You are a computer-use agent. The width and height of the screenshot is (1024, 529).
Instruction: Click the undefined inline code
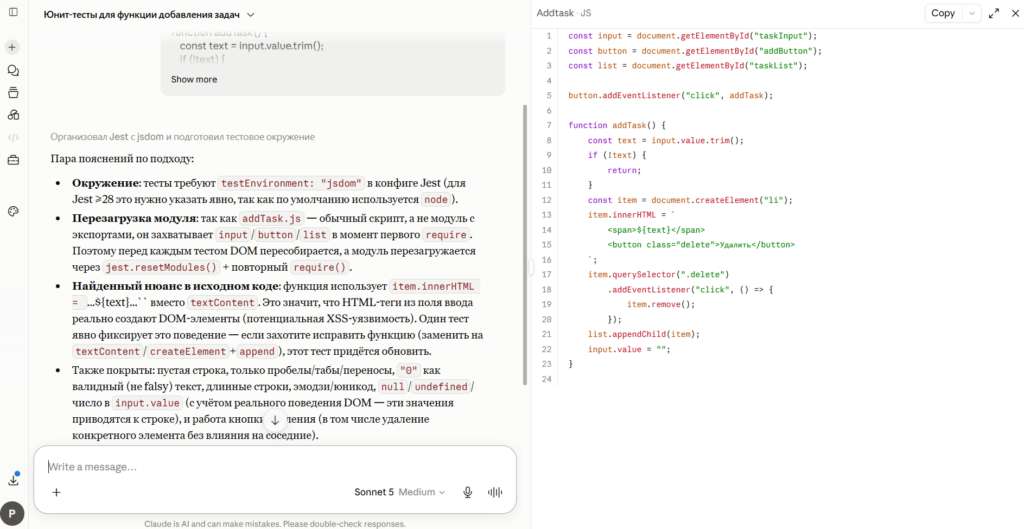pos(441,387)
